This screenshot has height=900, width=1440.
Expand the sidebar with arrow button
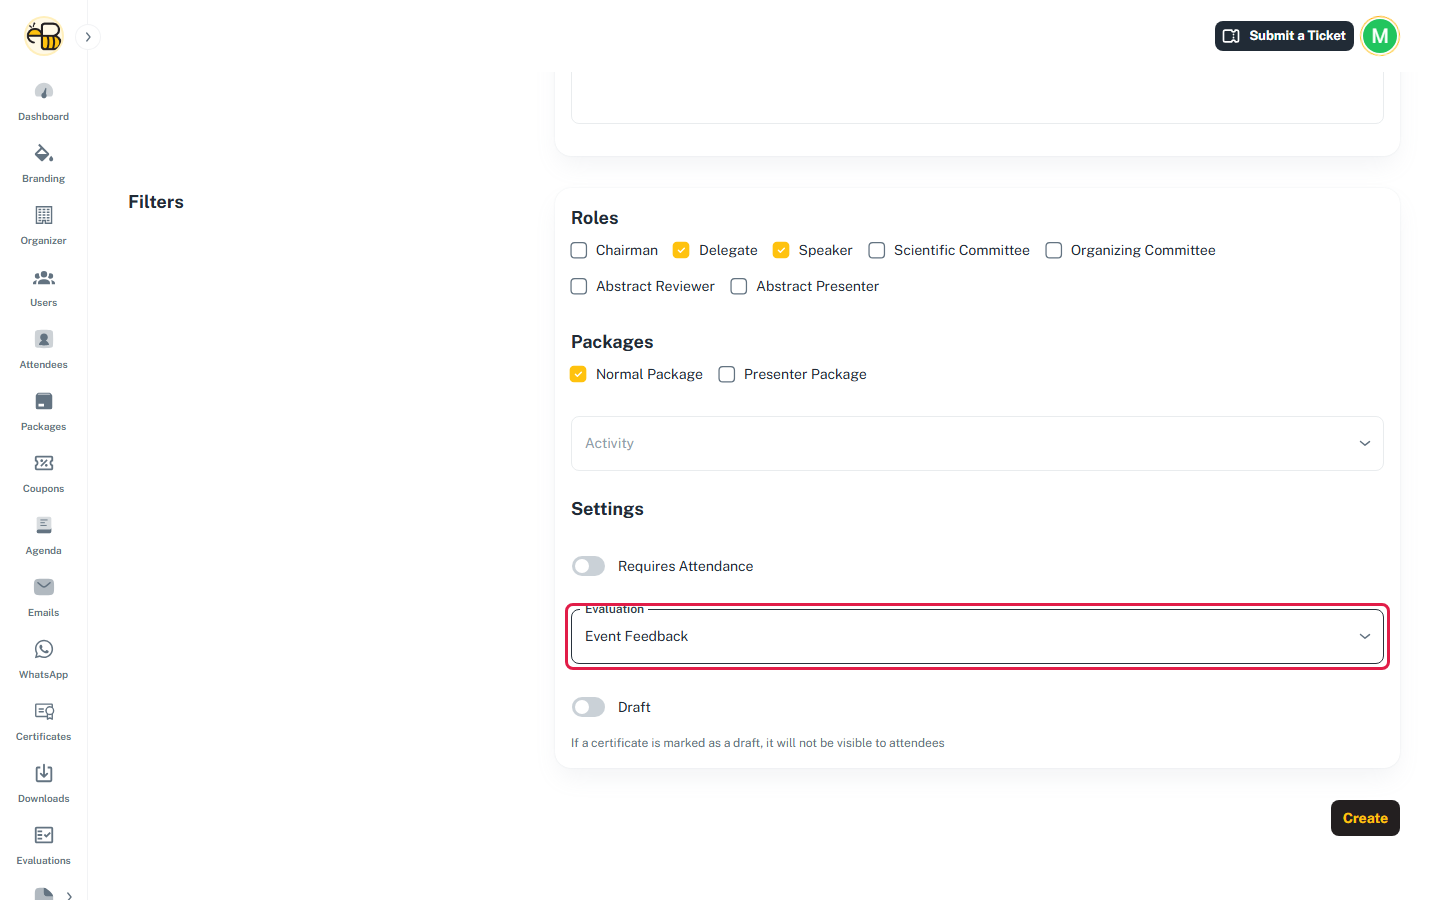point(88,37)
